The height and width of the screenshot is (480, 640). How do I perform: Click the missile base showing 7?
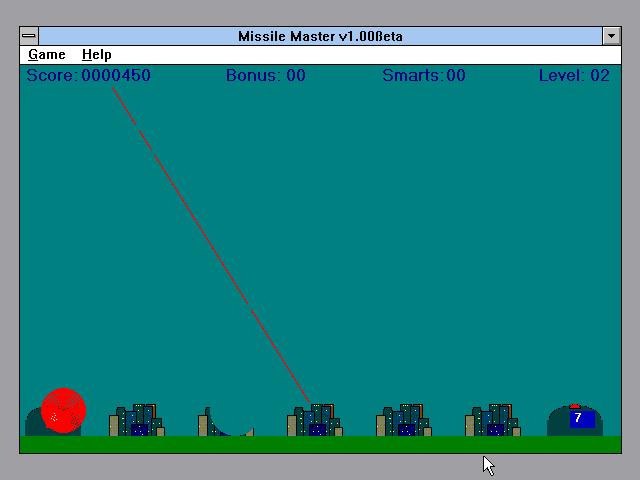coord(575,420)
